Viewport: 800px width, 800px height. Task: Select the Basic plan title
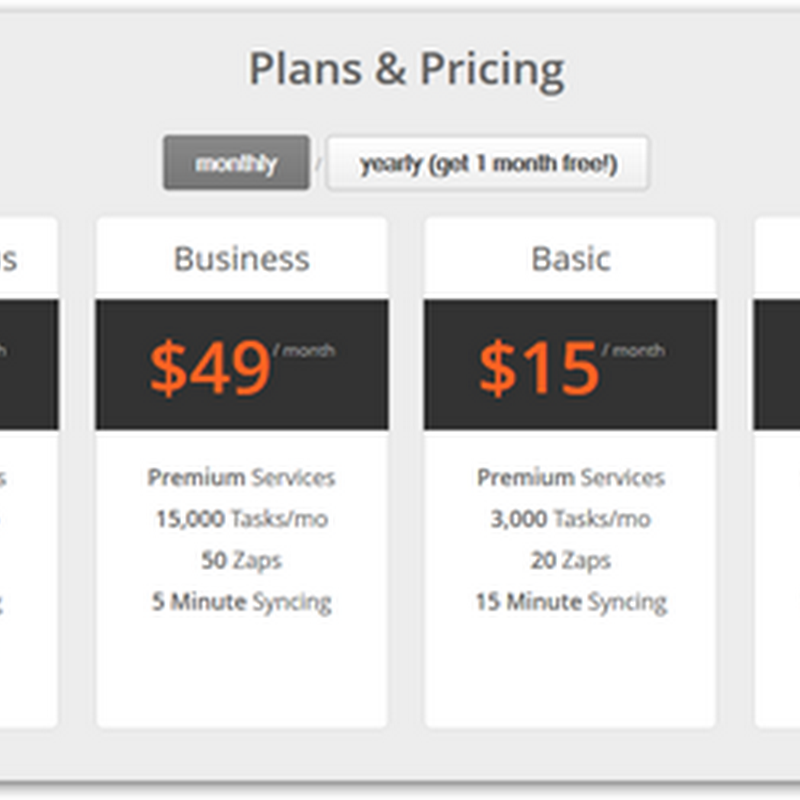[x=570, y=259]
